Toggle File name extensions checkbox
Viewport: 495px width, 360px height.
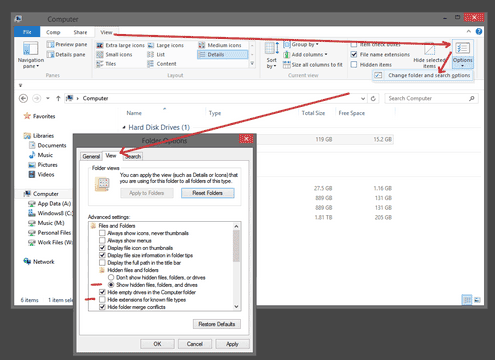tap(354, 54)
